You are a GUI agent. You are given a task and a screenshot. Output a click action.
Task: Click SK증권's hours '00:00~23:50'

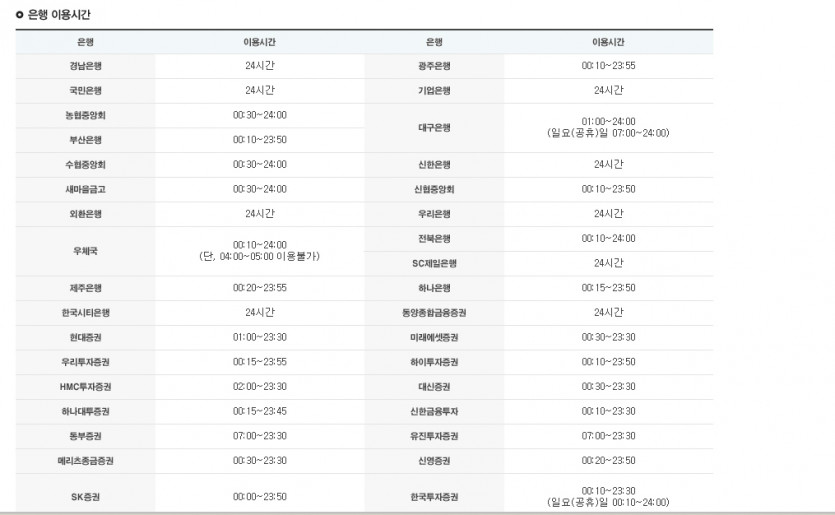(x=259, y=496)
